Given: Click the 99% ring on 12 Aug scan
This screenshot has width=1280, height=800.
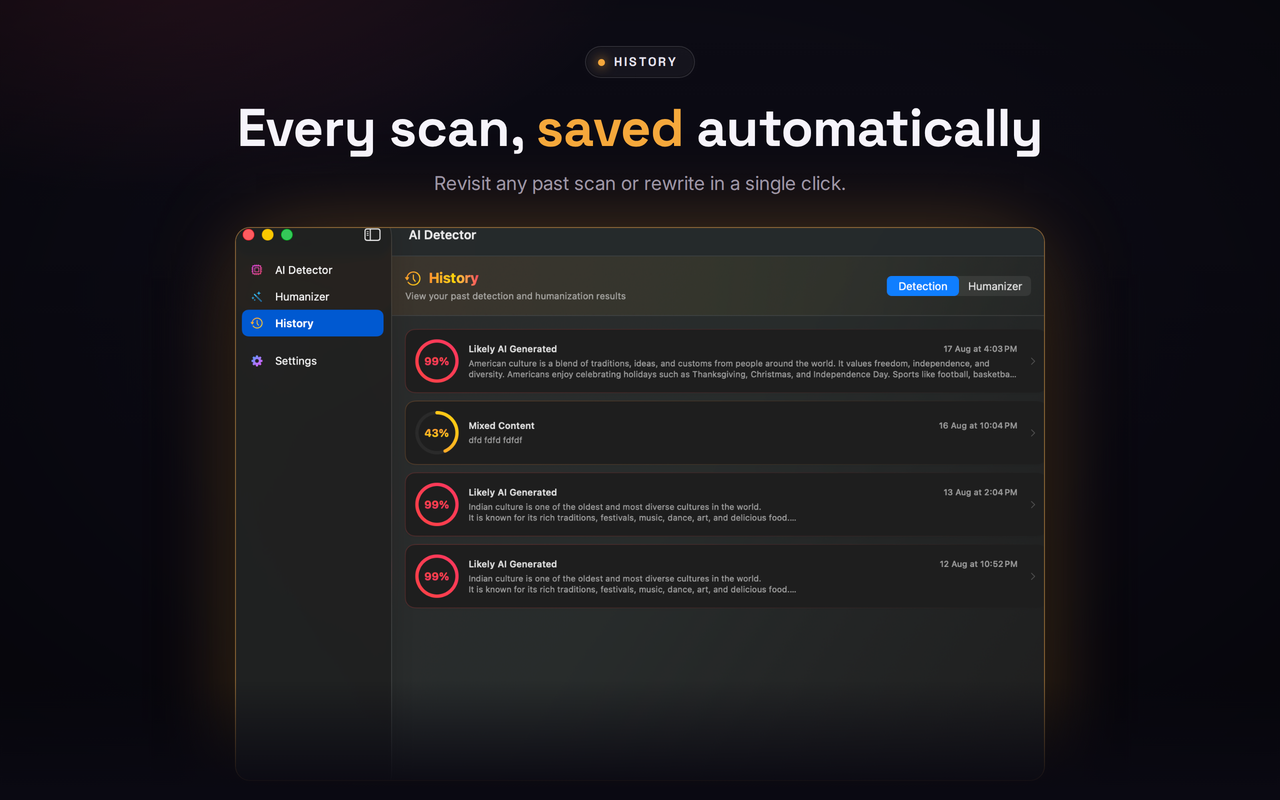Looking at the screenshot, I should pyautogui.click(x=437, y=577).
